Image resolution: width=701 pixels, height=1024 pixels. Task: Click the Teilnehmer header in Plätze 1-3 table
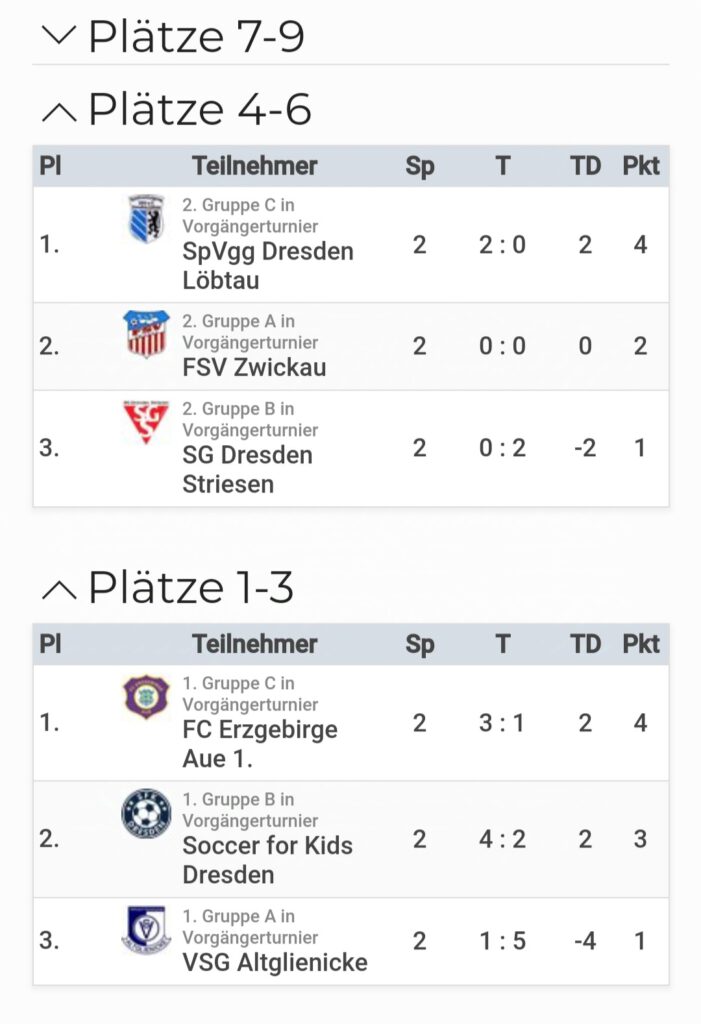pos(255,644)
